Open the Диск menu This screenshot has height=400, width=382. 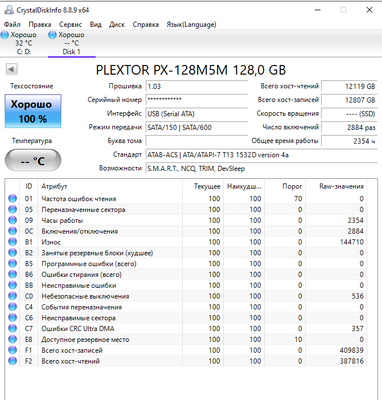click(117, 24)
